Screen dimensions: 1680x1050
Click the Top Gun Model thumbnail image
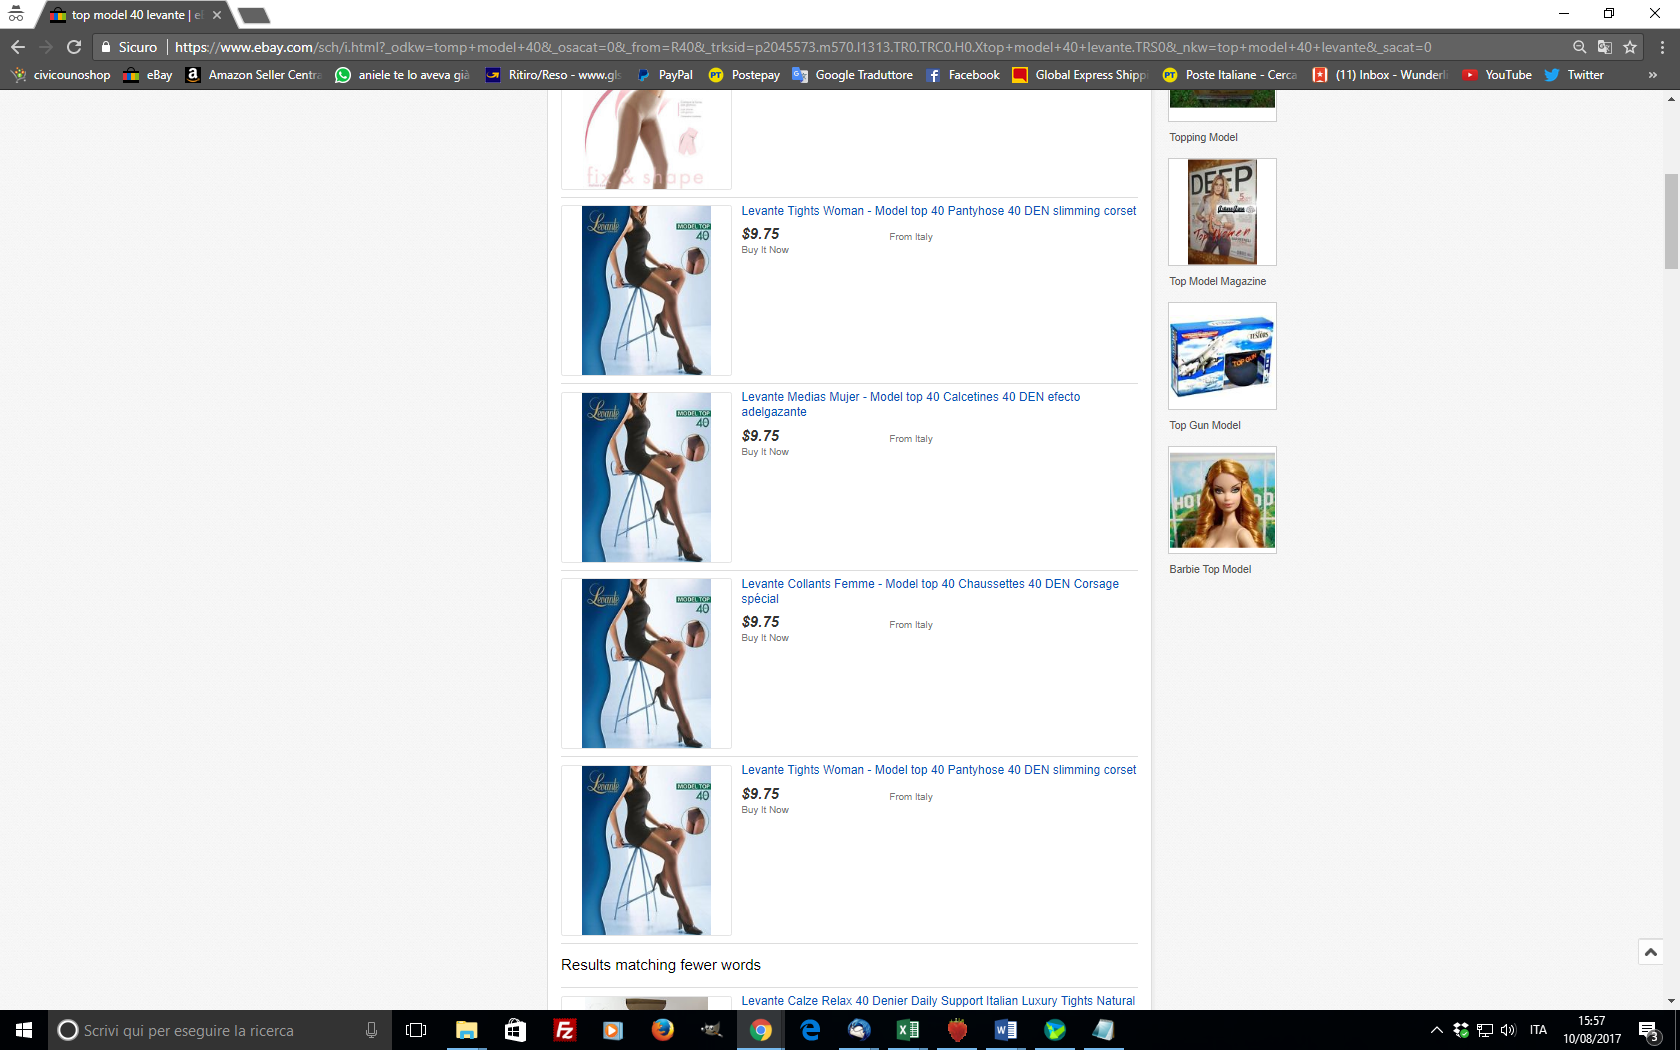tap(1222, 356)
